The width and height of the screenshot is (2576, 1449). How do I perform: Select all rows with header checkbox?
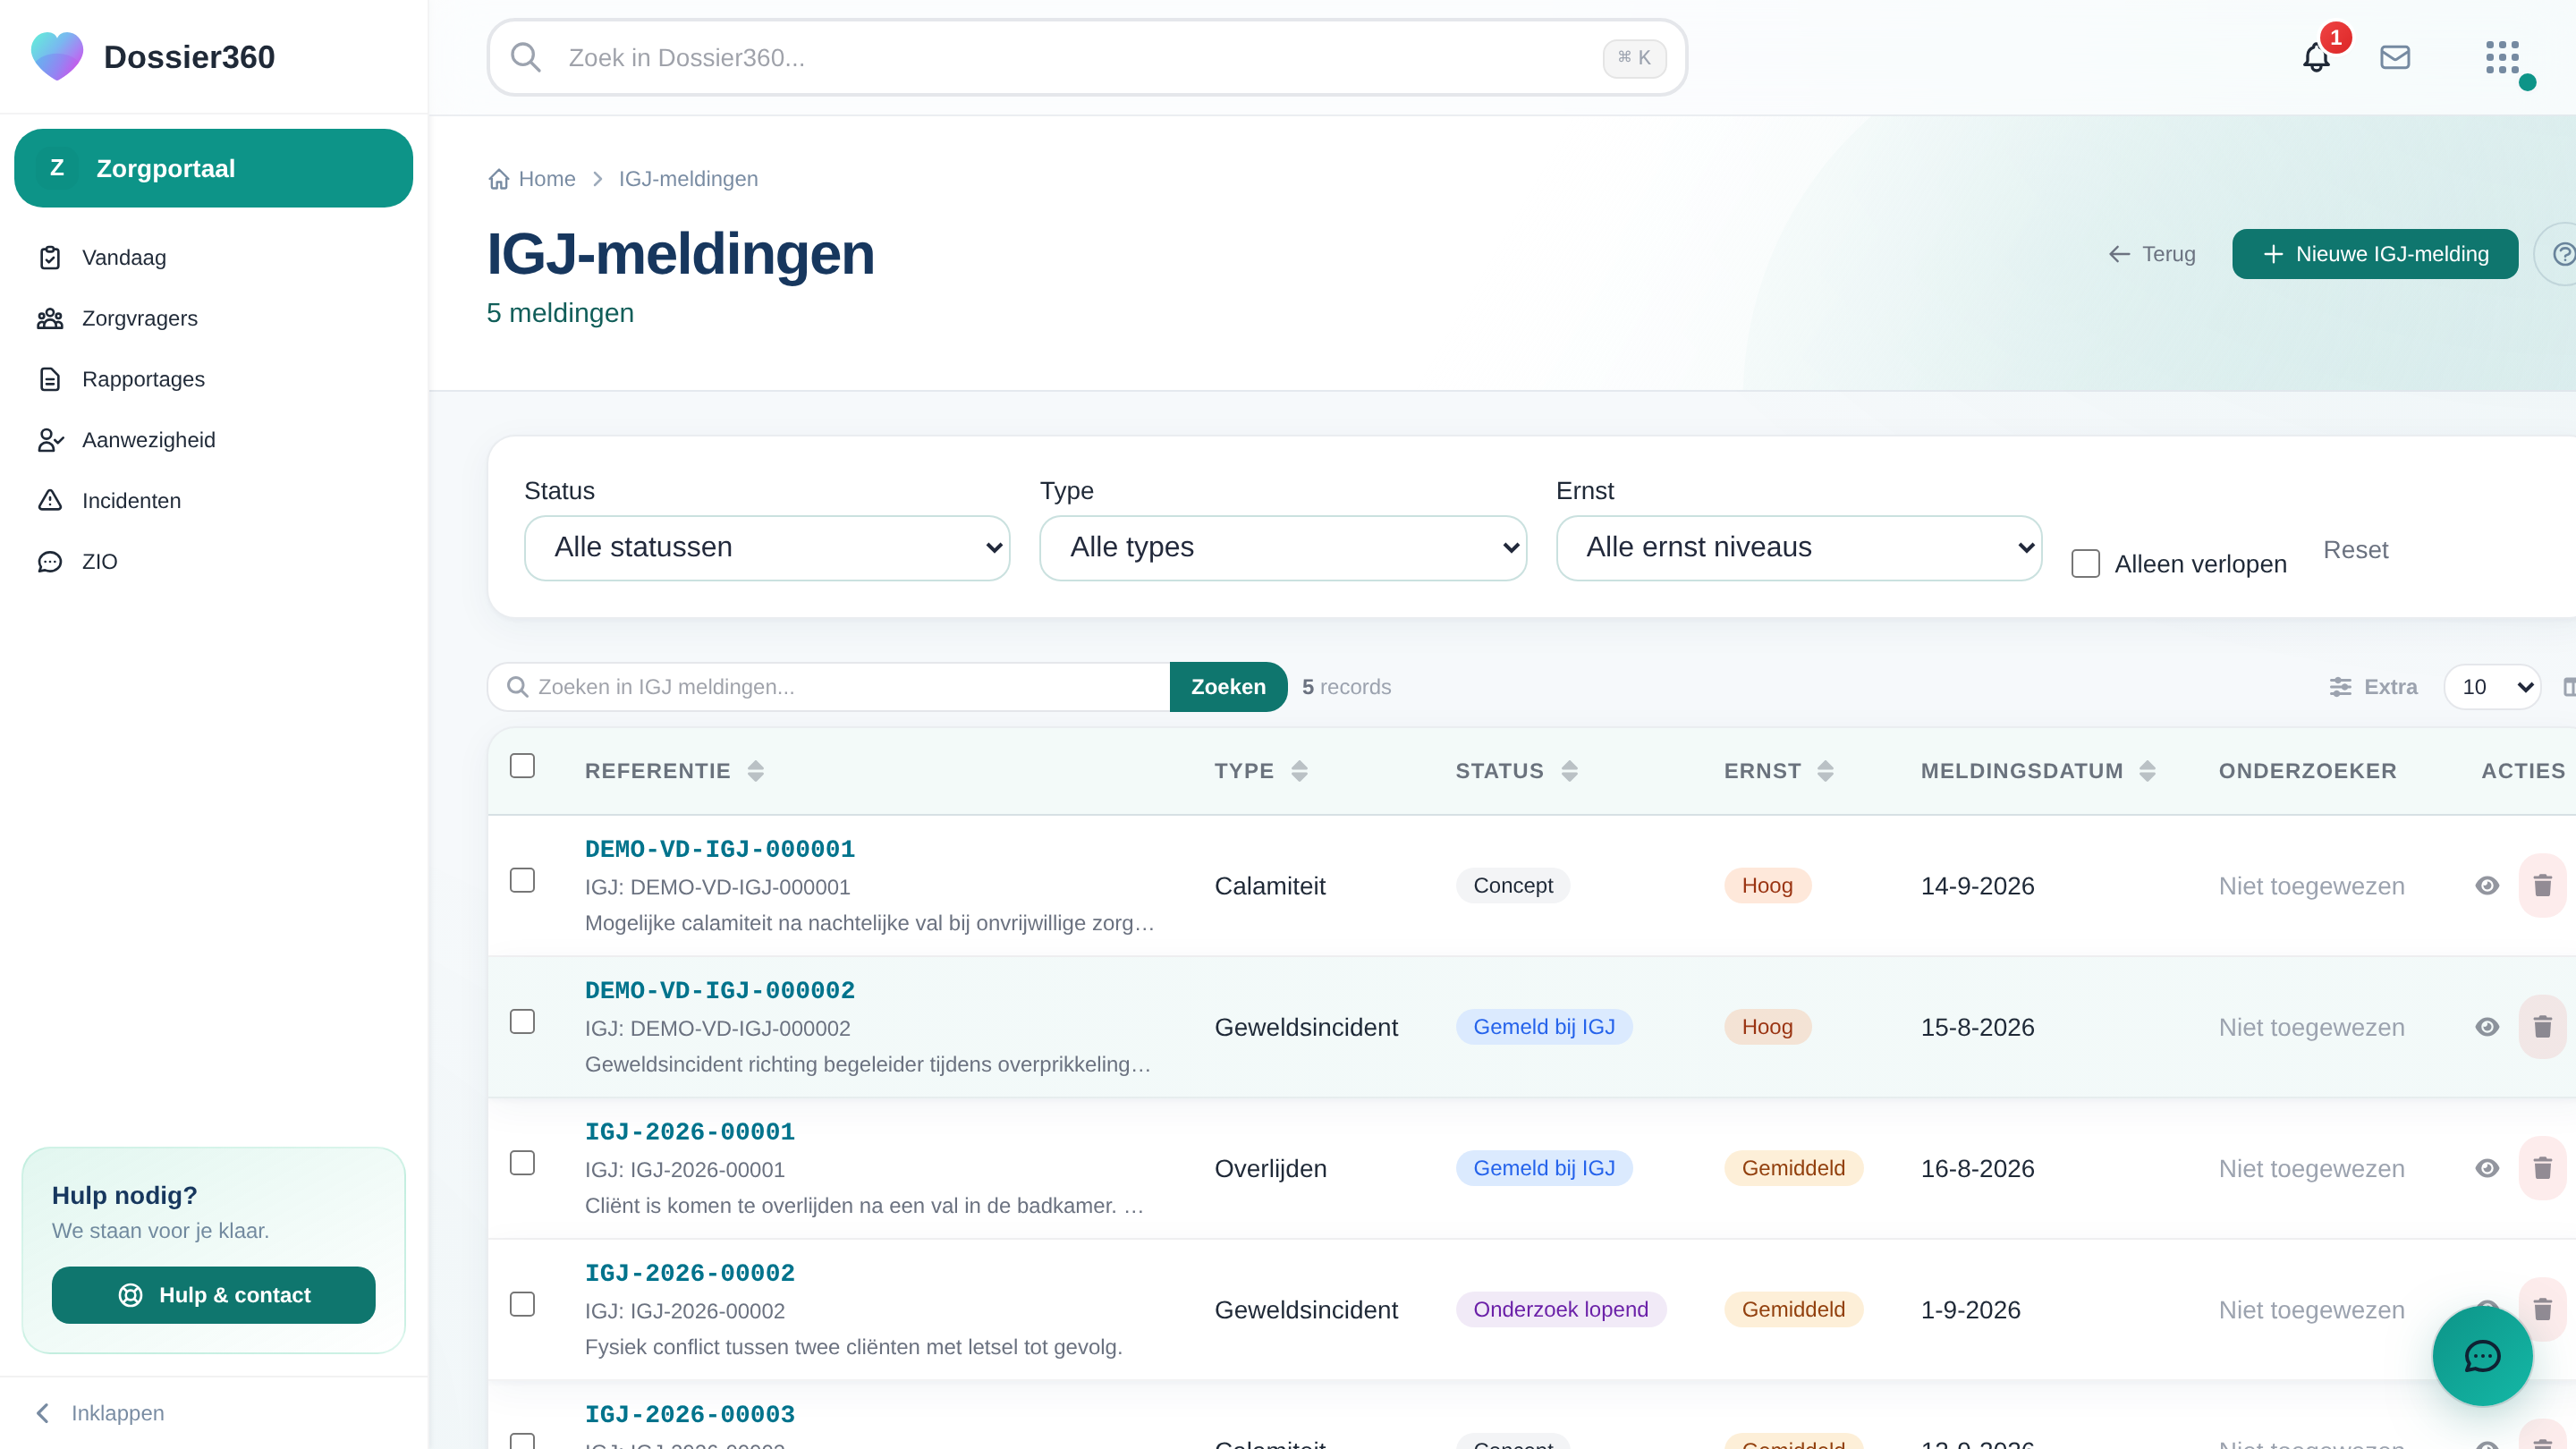pos(522,766)
